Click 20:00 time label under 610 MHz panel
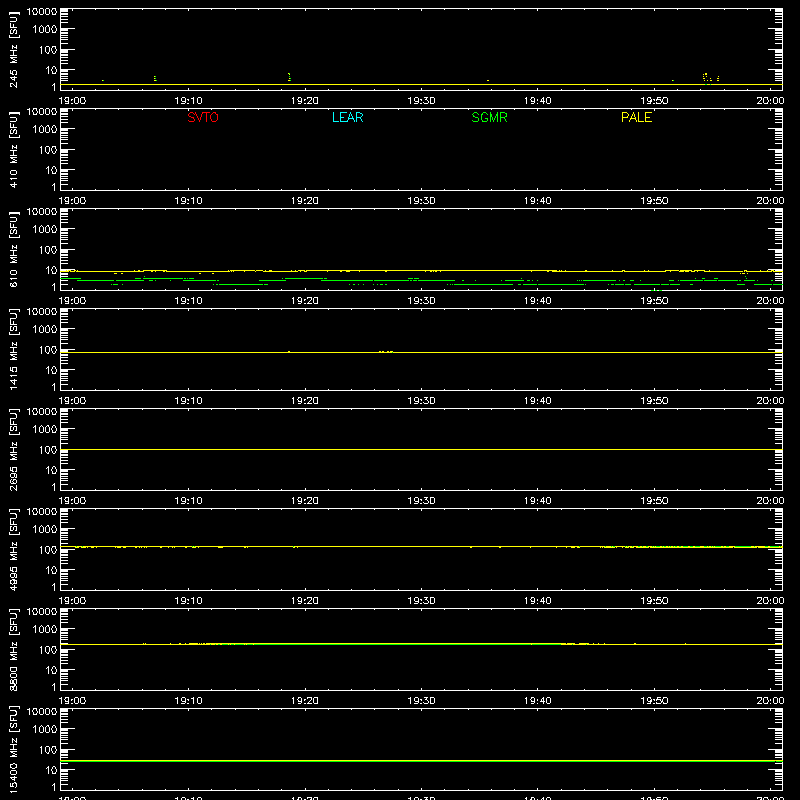The image size is (800, 800). click(x=770, y=301)
